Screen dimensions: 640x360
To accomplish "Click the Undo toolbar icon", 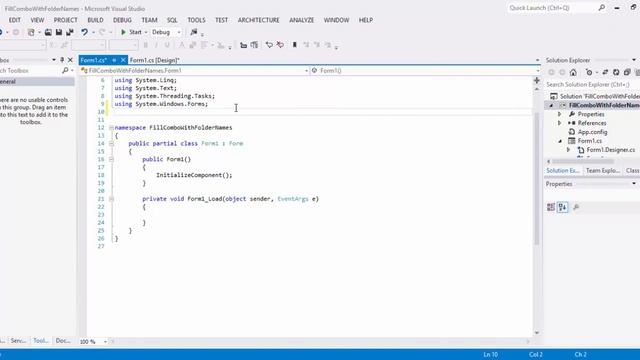I will click(x=84, y=32).
